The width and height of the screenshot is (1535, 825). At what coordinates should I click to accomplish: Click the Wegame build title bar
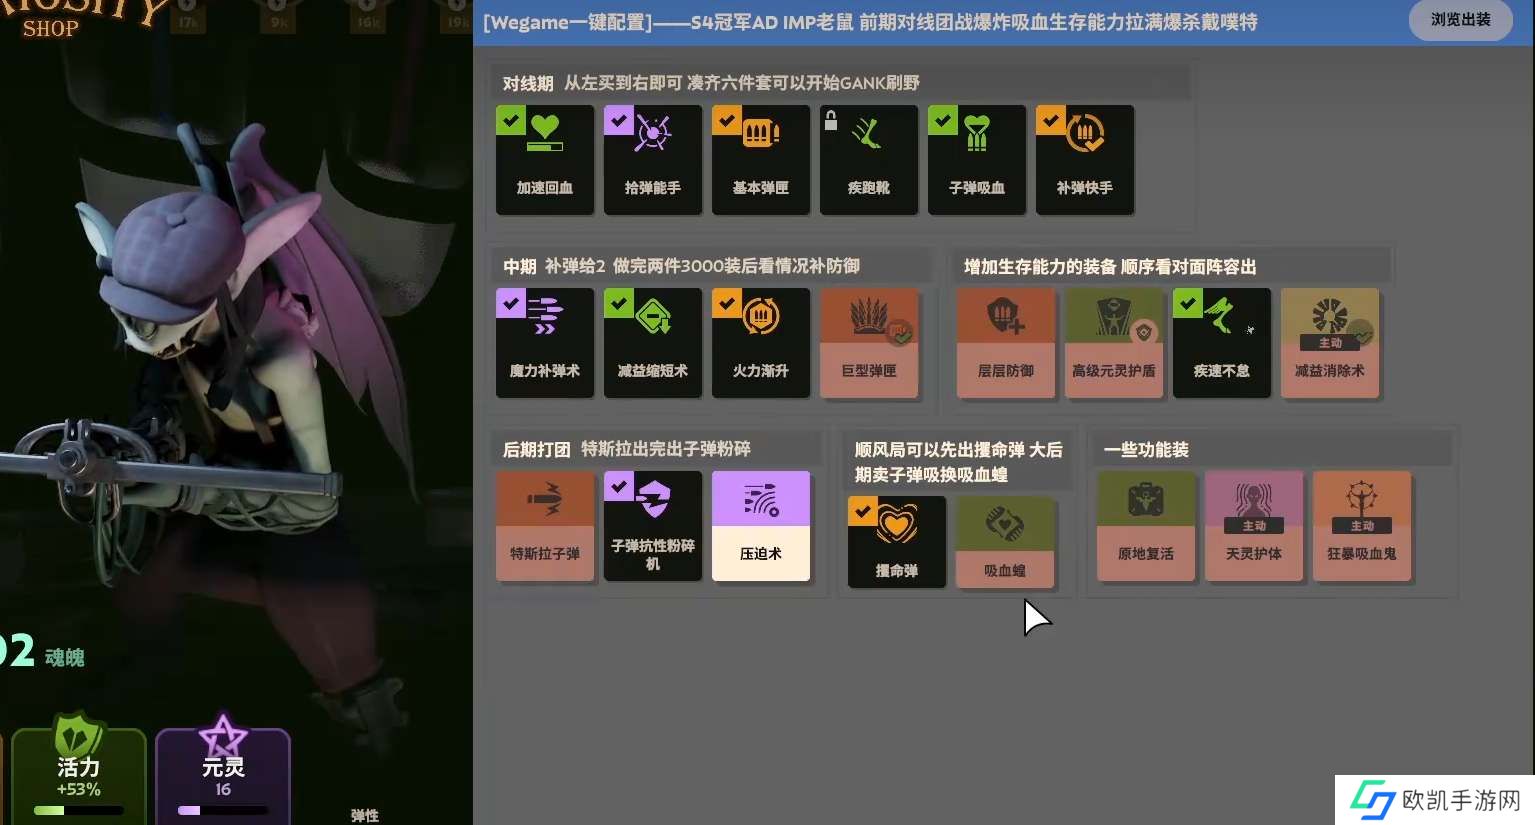[870, 22]
